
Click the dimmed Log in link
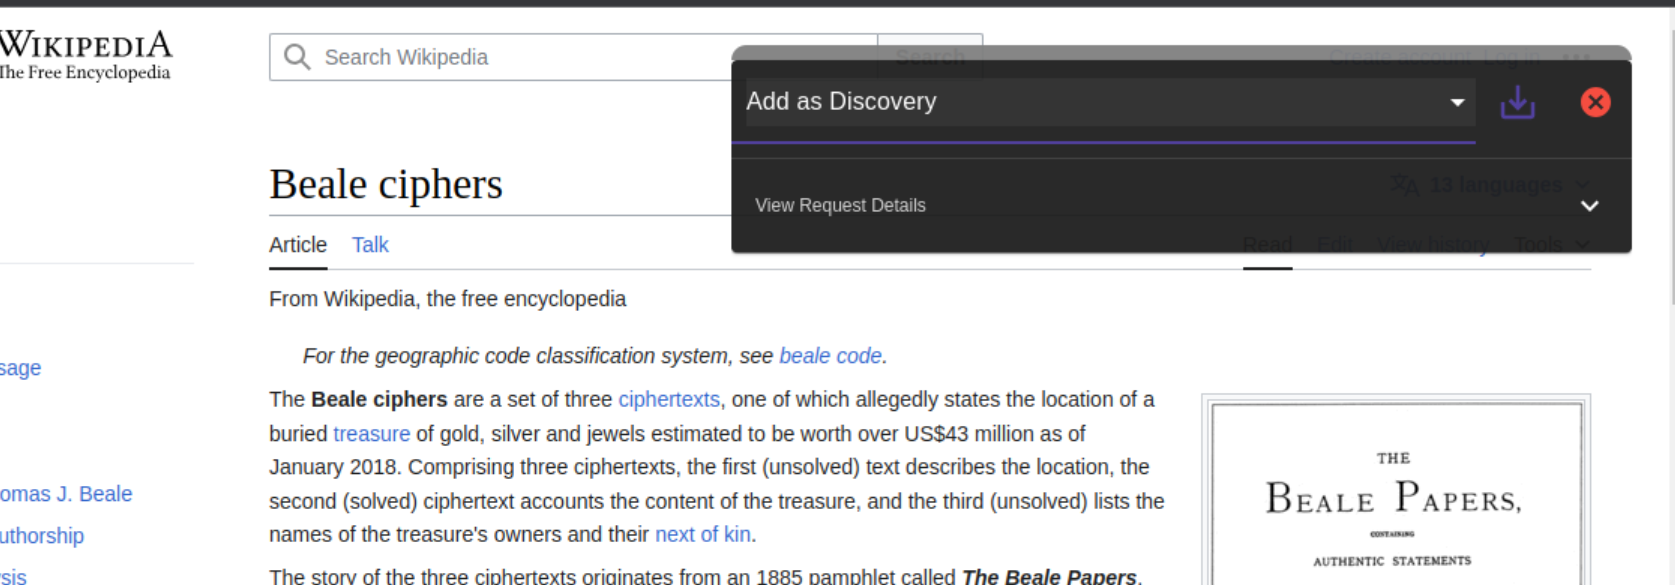click(1511, 57)
